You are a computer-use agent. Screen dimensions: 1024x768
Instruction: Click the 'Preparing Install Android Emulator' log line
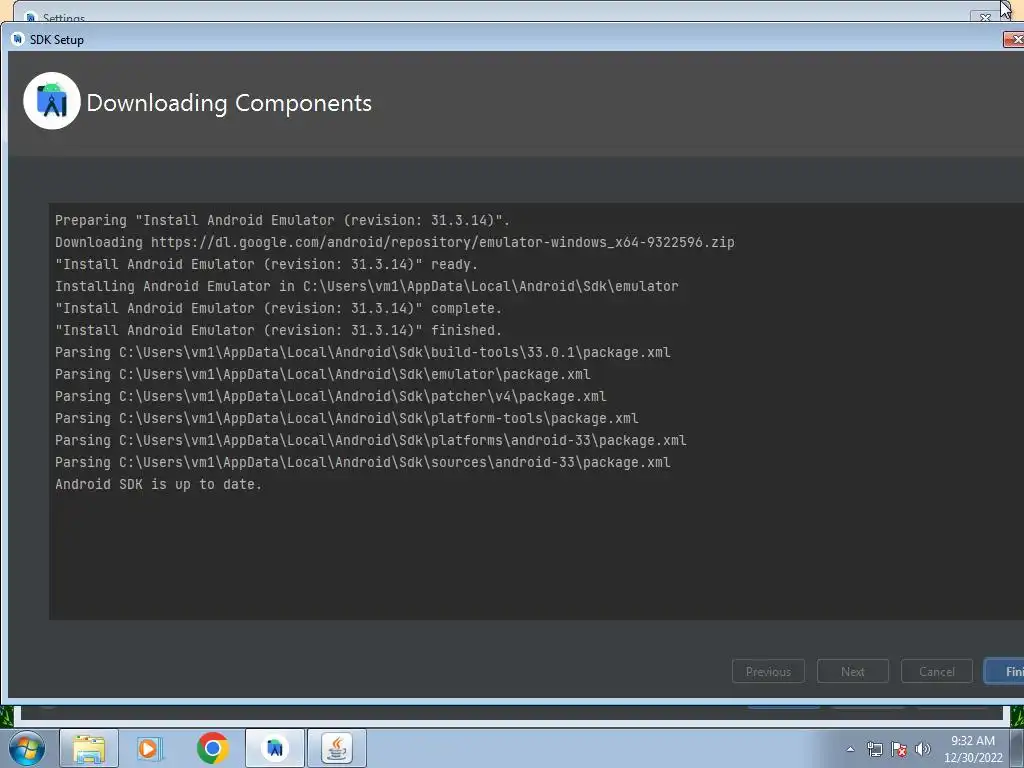pyautogui.click(x=282, y=220)
